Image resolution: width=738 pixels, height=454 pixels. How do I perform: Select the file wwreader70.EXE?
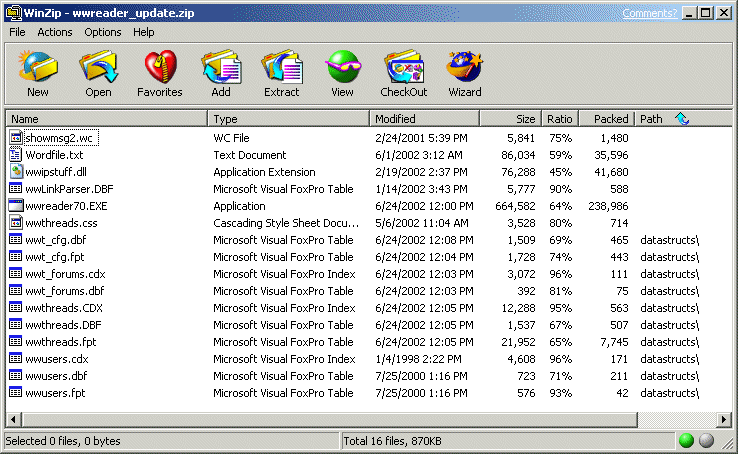click(66, 206)
